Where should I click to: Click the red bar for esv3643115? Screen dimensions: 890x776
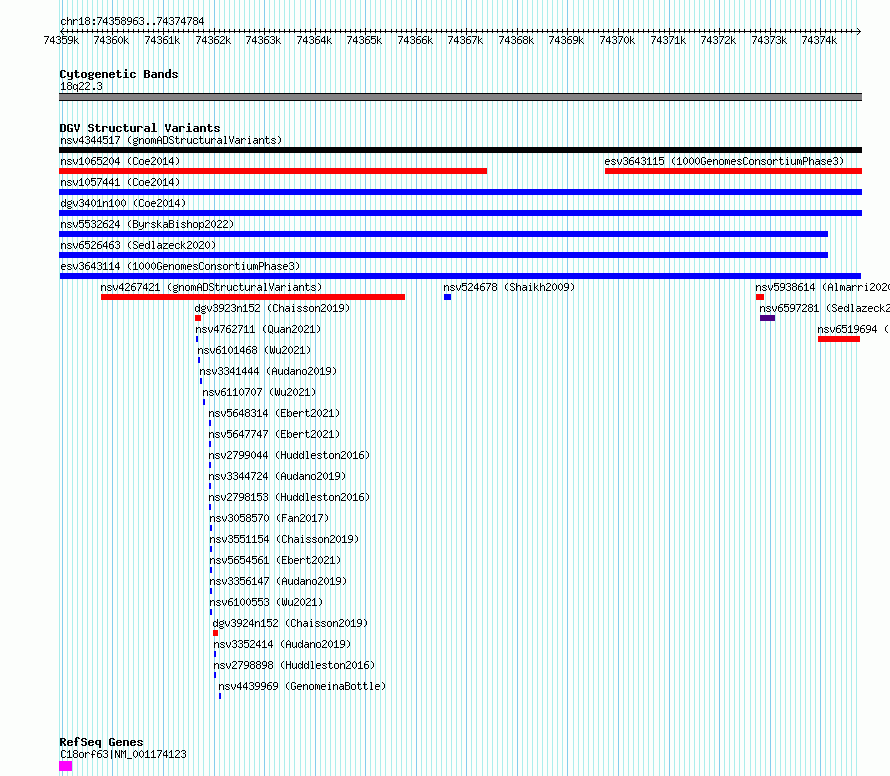coord(733,171)
